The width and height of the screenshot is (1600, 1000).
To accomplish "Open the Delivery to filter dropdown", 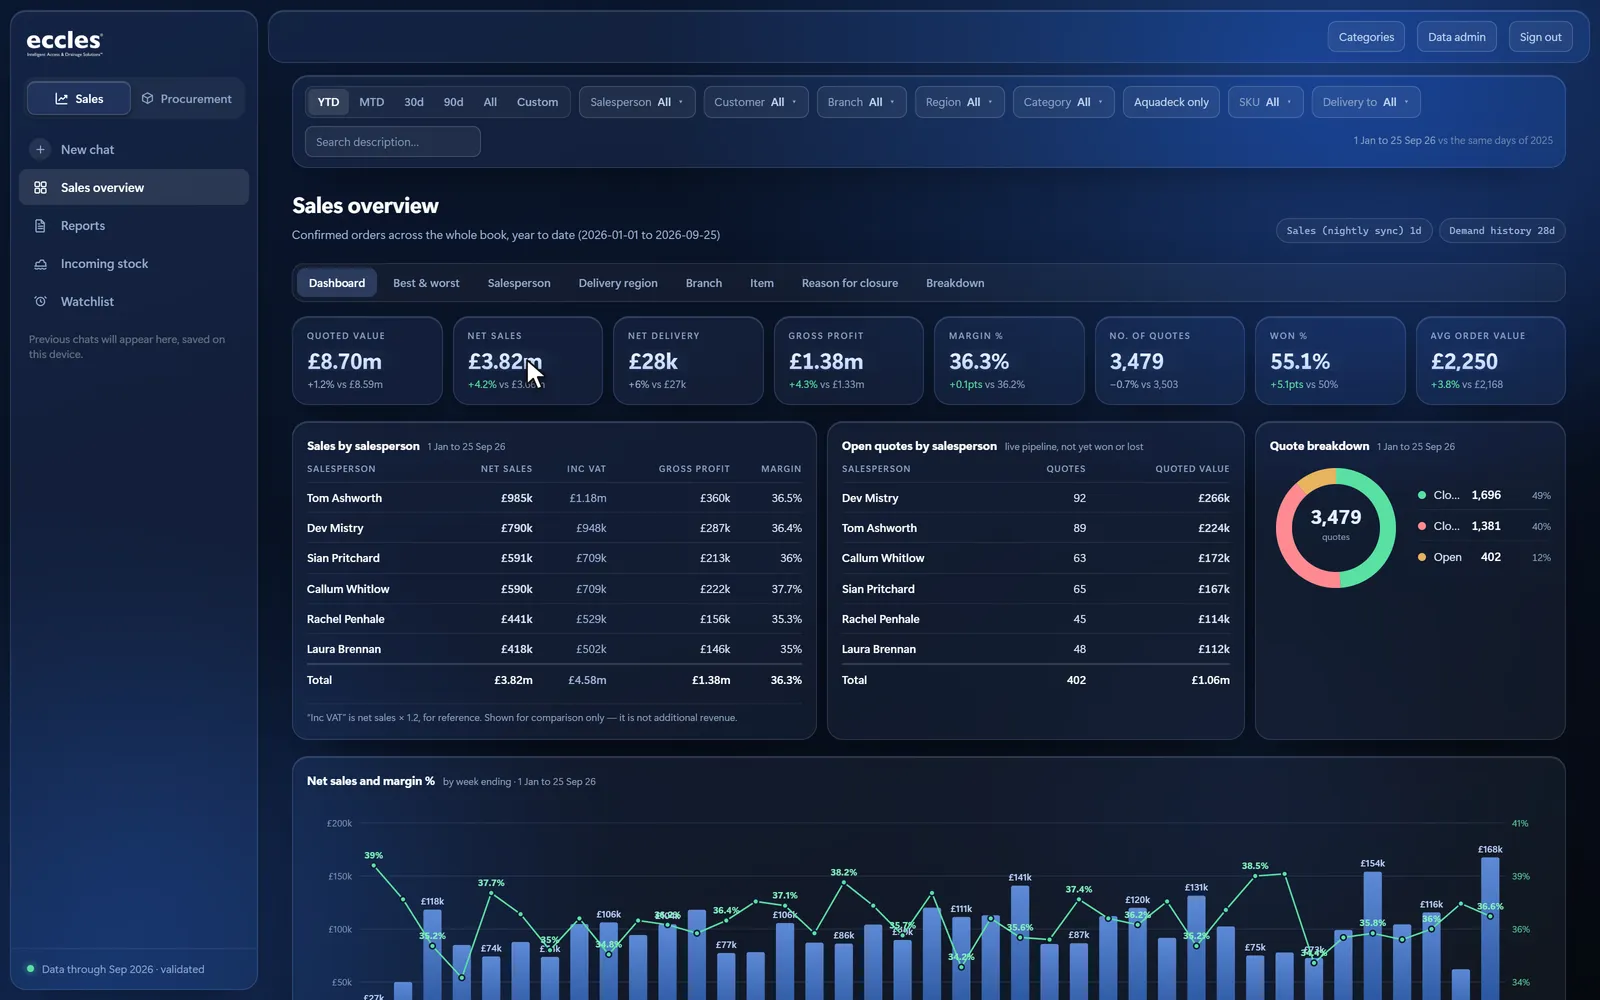I will pyautogui.click(x=1366, y=102).
